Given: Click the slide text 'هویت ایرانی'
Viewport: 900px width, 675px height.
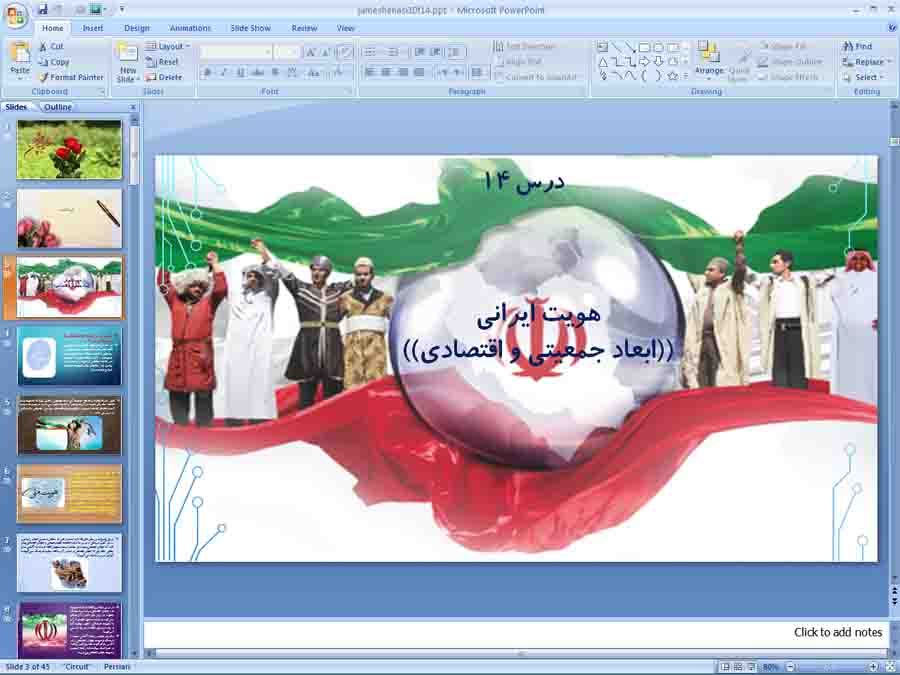Looking at the screenshot, I should coord(538,317).
